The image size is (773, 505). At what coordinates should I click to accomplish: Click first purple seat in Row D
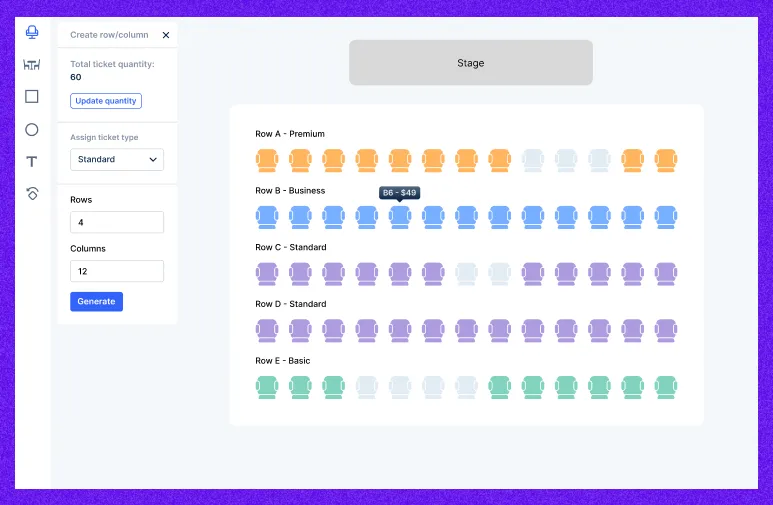coord(267,331)
